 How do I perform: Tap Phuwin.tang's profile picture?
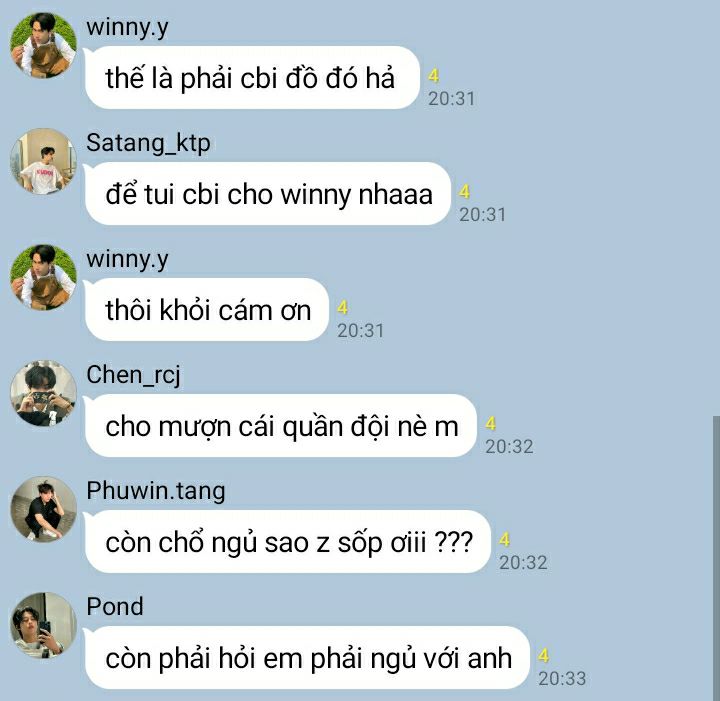(44, 509)
